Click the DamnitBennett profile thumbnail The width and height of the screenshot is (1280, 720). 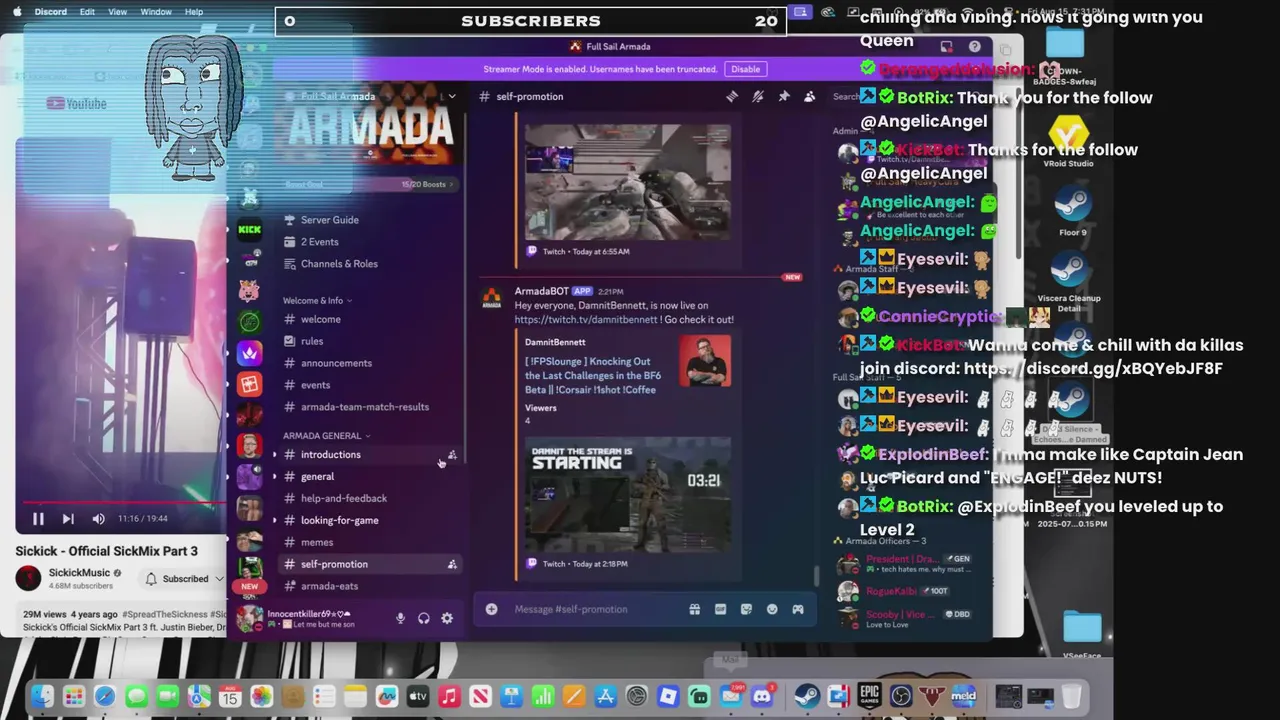coord(705,360)
